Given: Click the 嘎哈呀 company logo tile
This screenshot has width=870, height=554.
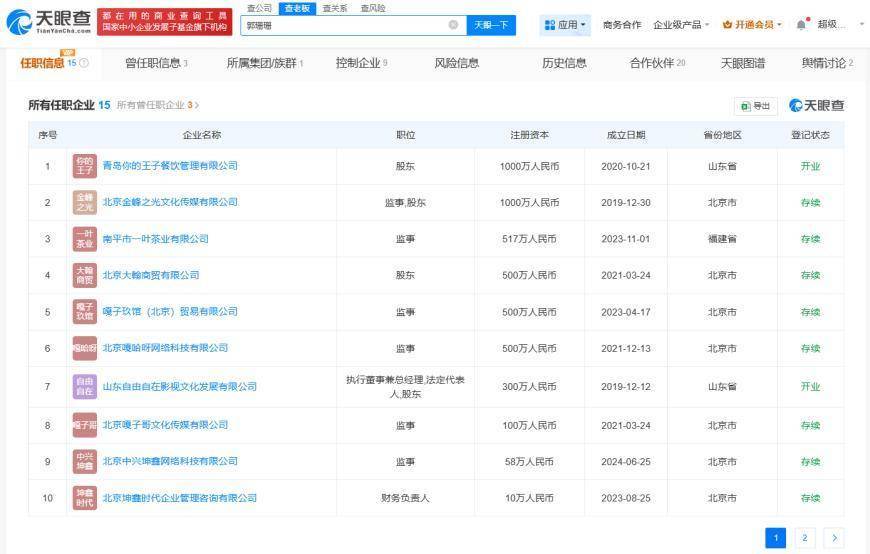Looking at the screenshot, I should tap(85, 348).
